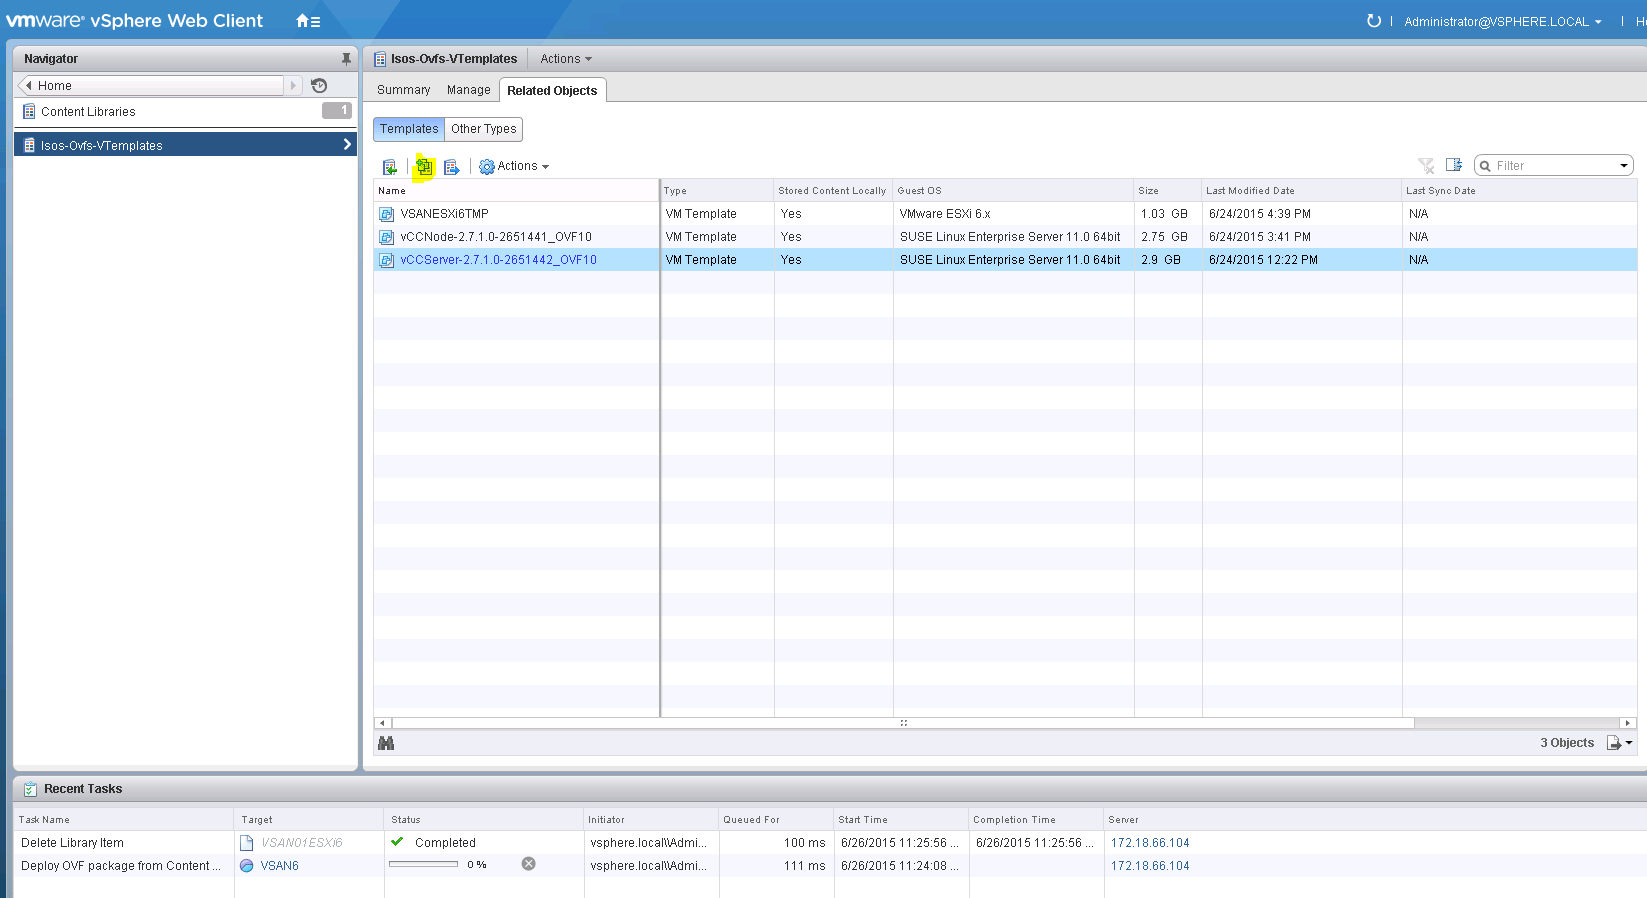Viewport: 1647px width, 898px height.
Task: Switch to the Manage tab
Action: pos(469,90)
